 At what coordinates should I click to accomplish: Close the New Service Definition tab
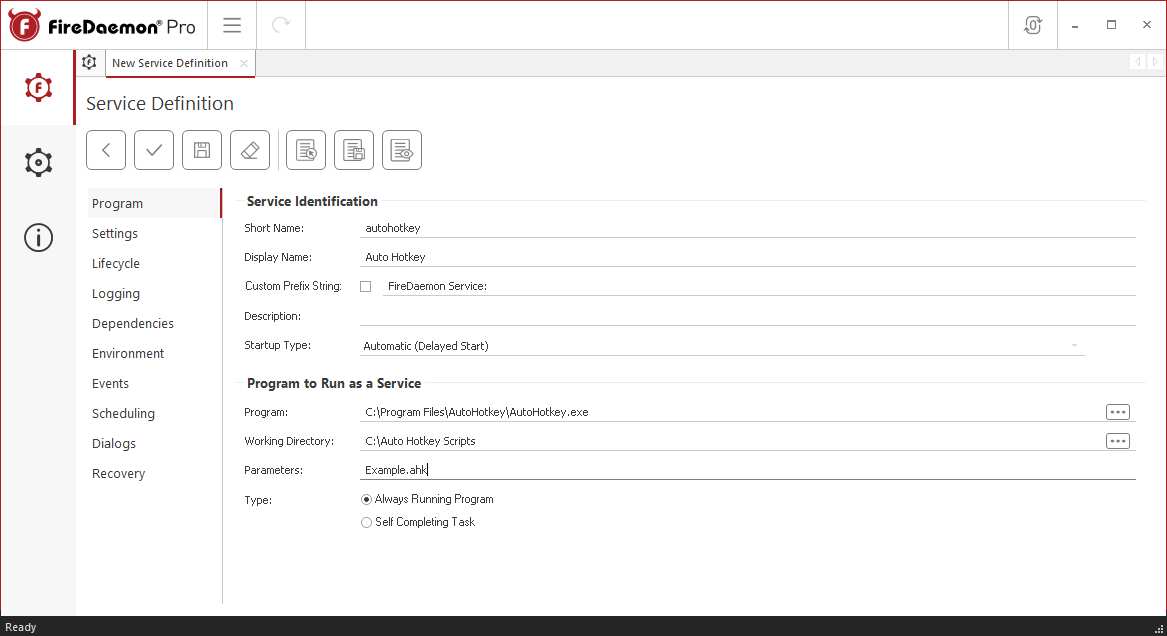244,63
